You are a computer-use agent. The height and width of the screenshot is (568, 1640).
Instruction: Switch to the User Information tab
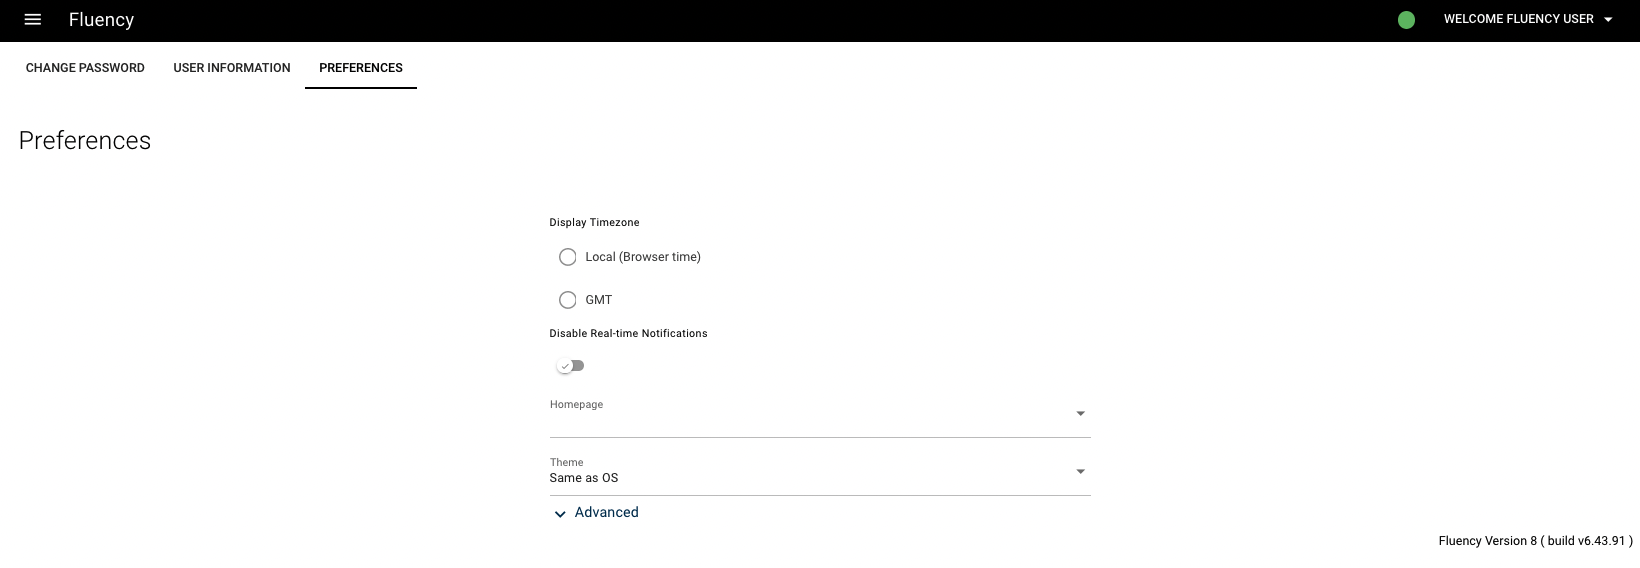pyautogui.click(x=232, y=68)
